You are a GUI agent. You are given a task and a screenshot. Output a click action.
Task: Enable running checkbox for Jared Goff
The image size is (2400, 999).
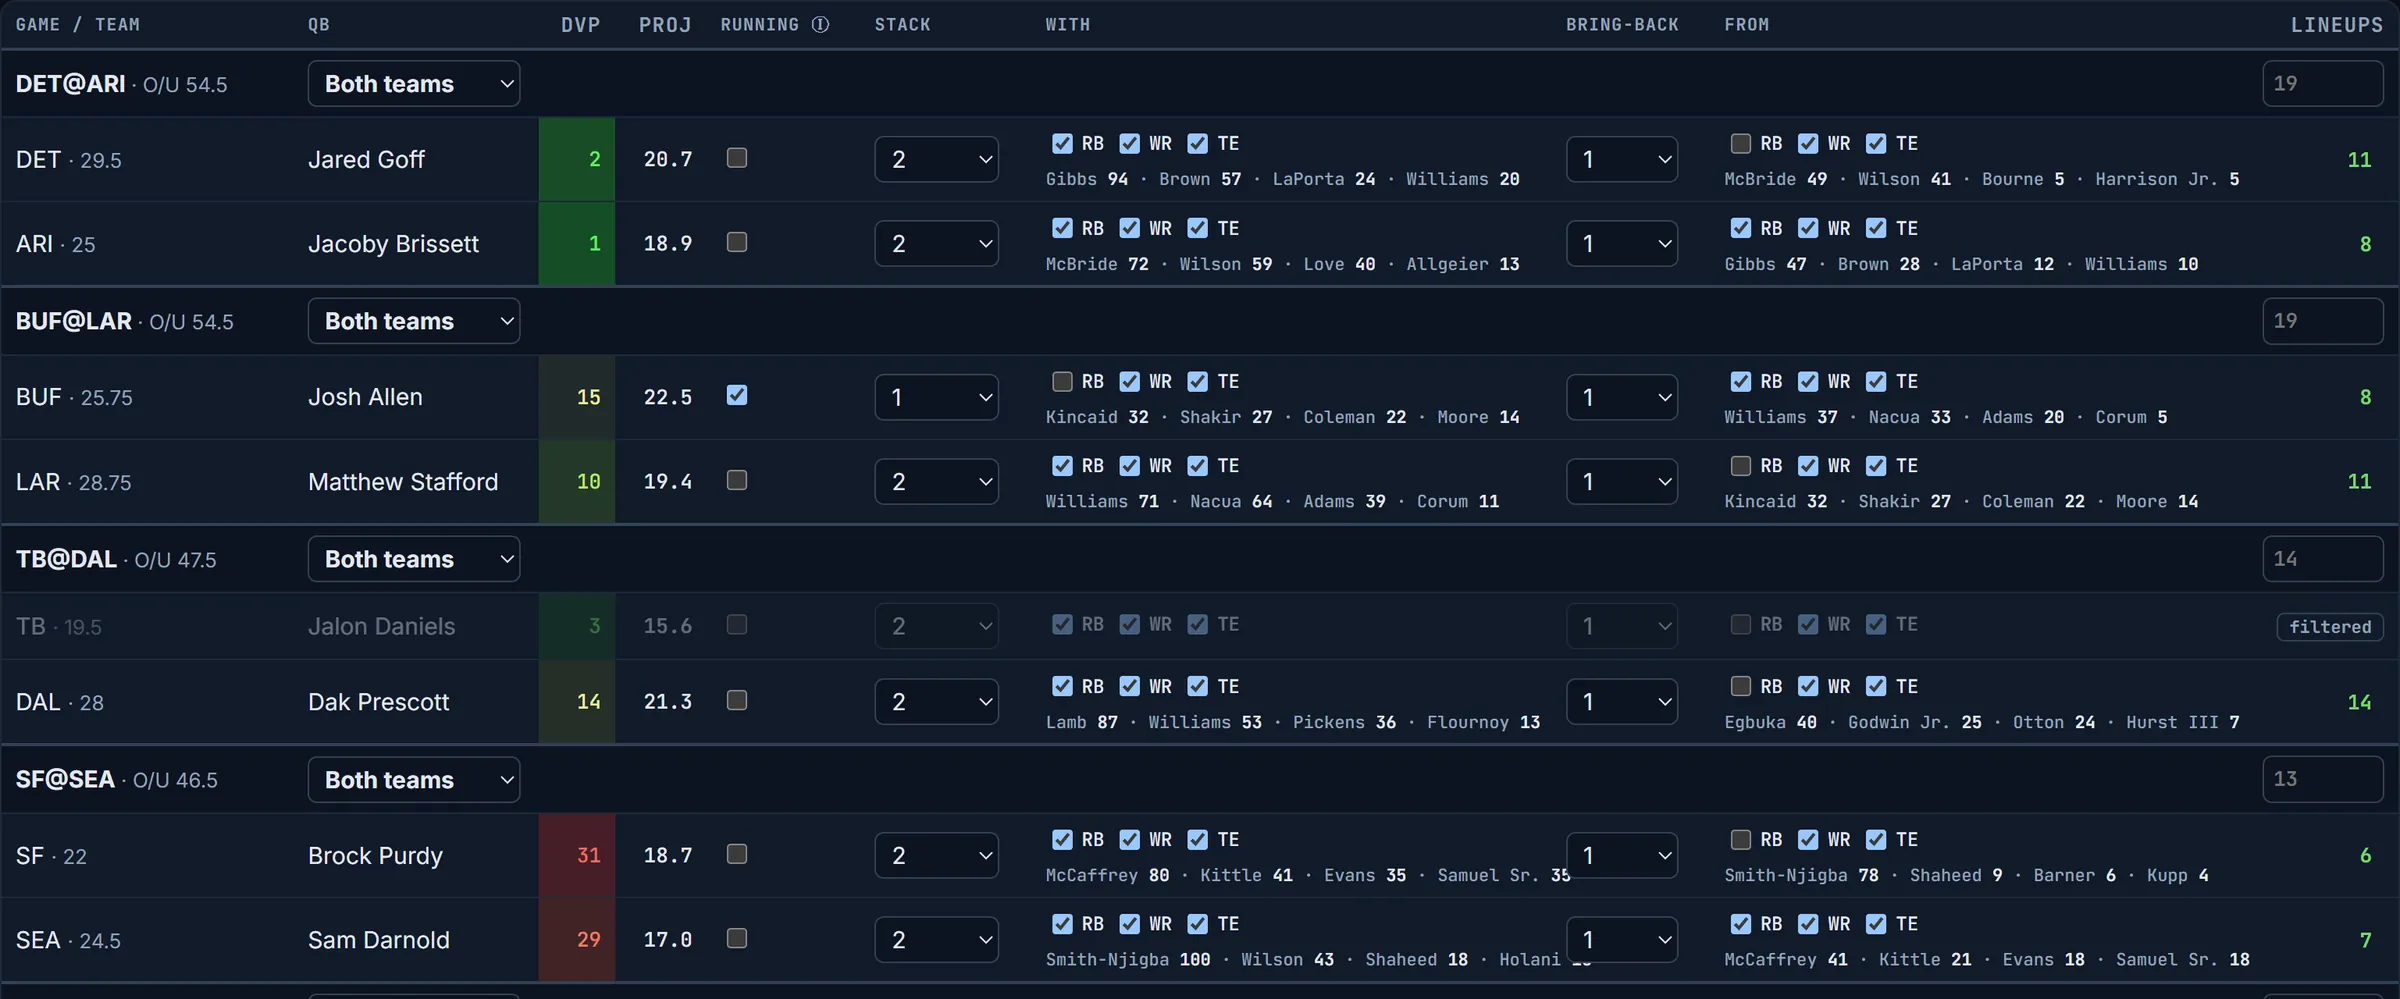coord(737,158)
